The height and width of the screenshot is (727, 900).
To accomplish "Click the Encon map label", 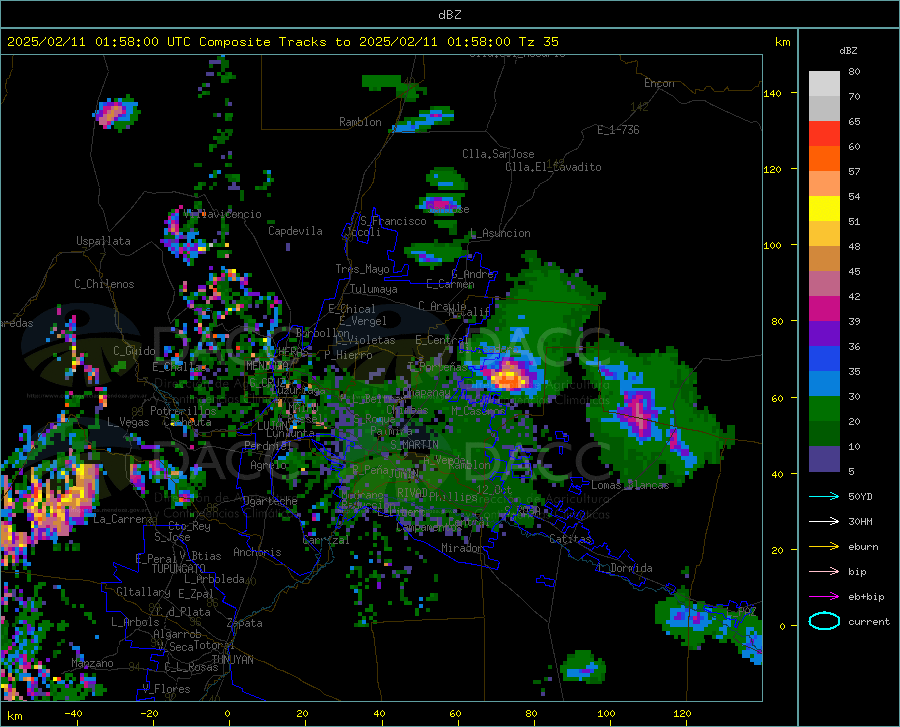I will pos(659,83).
